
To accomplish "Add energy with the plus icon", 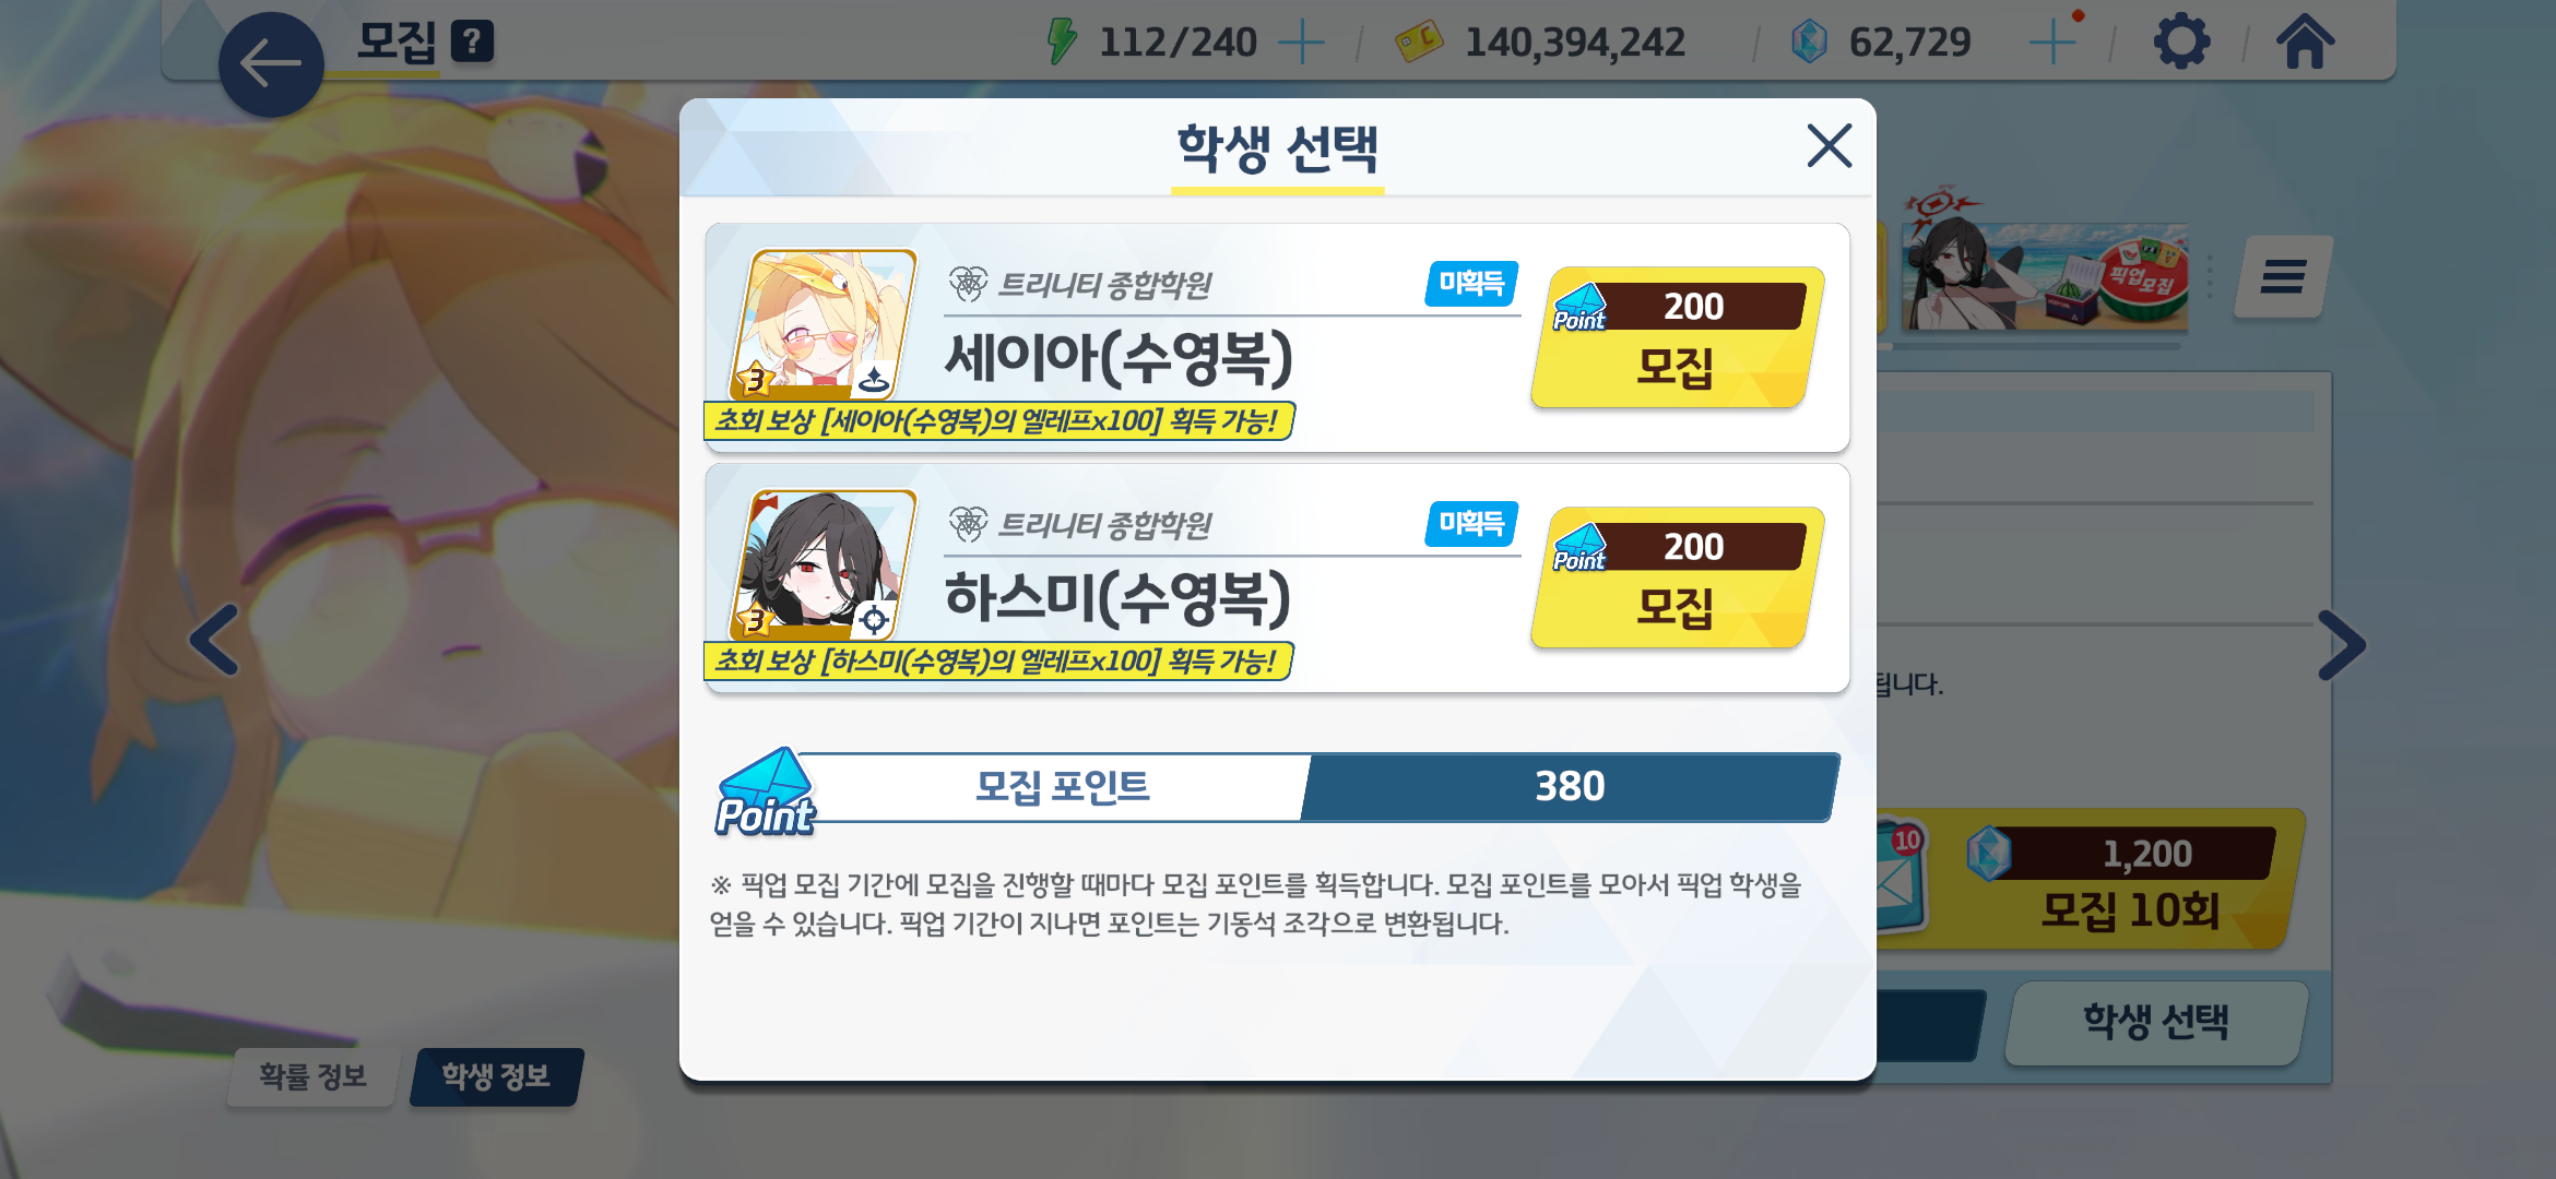I will pos(1301,42).
